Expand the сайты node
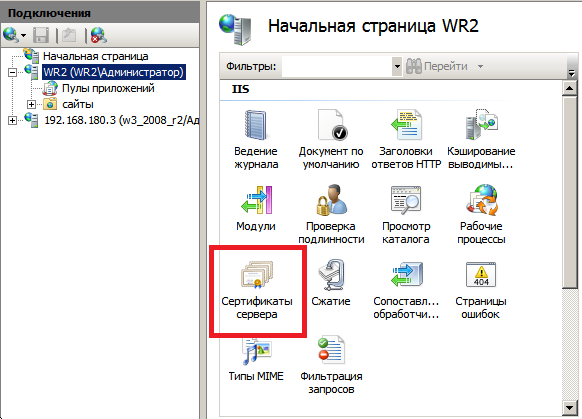582x419 pixels. [x=32, y=104]
